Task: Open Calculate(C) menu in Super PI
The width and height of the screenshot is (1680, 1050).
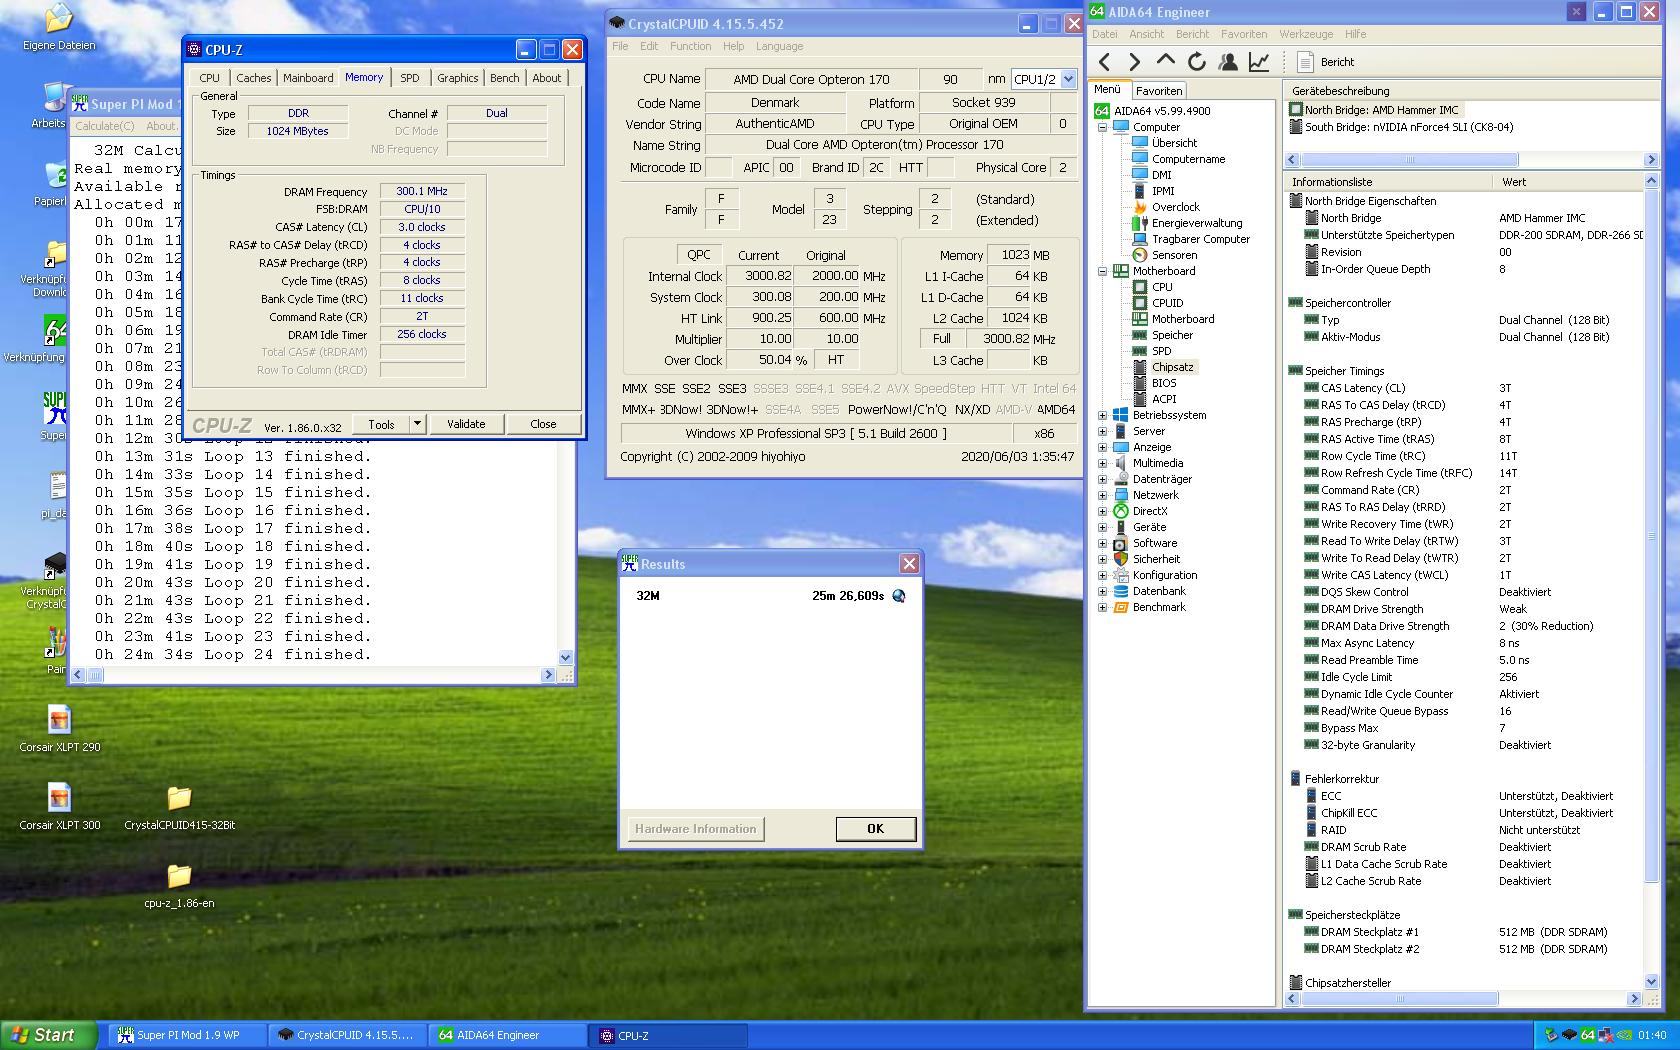Action: point(104,126)
